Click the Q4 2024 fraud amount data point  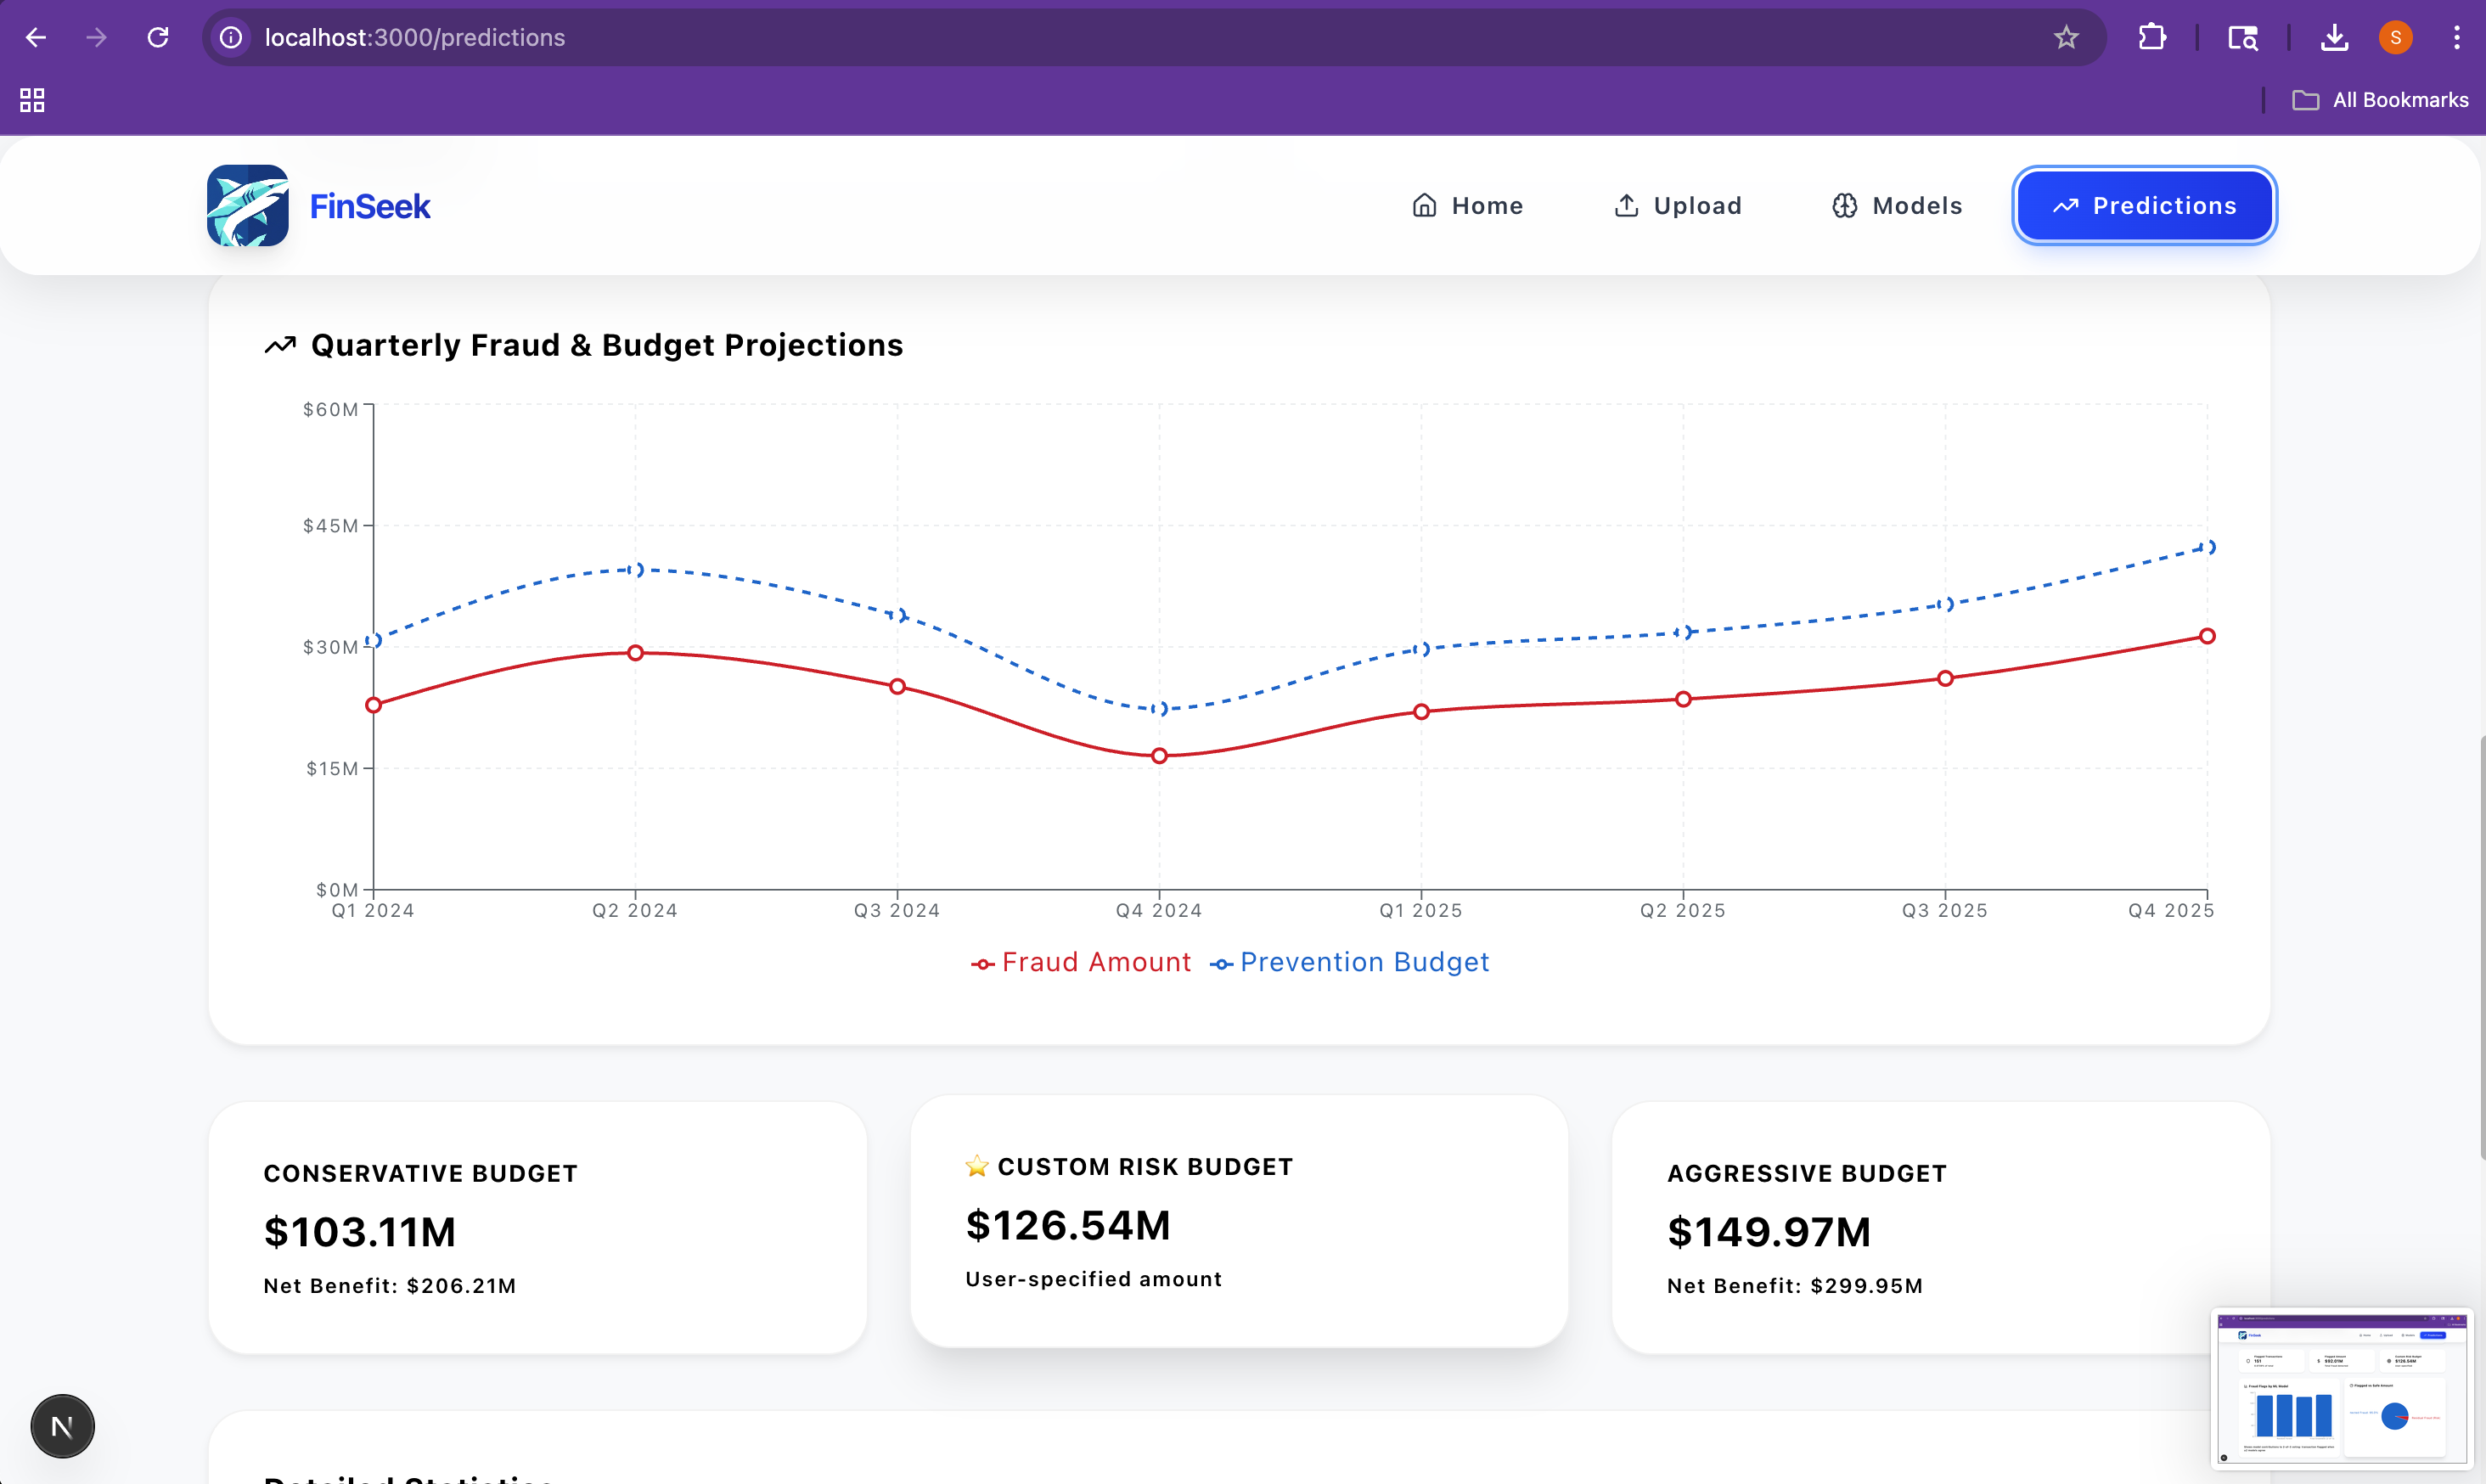pyautogui.click(x=1159, y=756)
